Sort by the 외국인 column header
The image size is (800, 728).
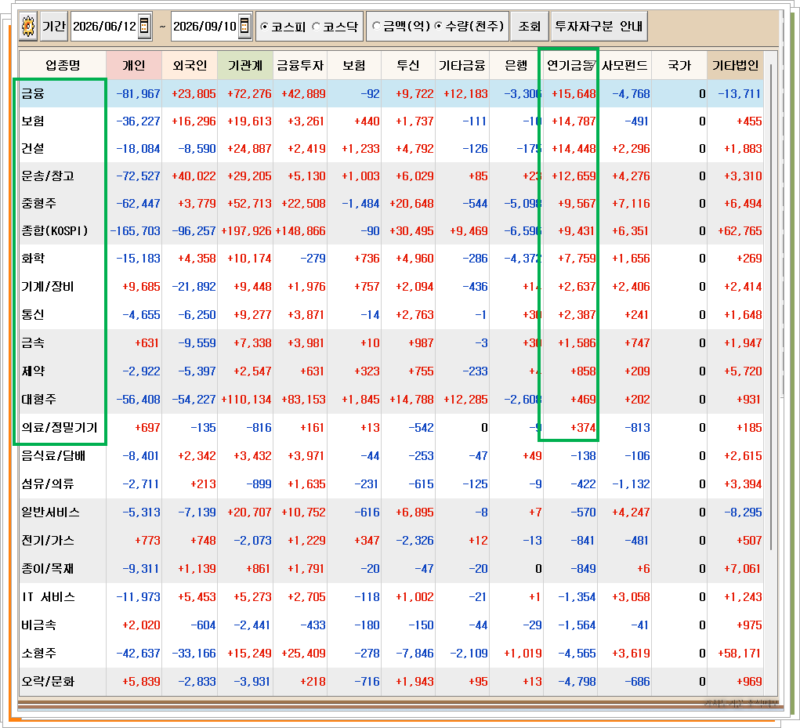coord(189,65)
